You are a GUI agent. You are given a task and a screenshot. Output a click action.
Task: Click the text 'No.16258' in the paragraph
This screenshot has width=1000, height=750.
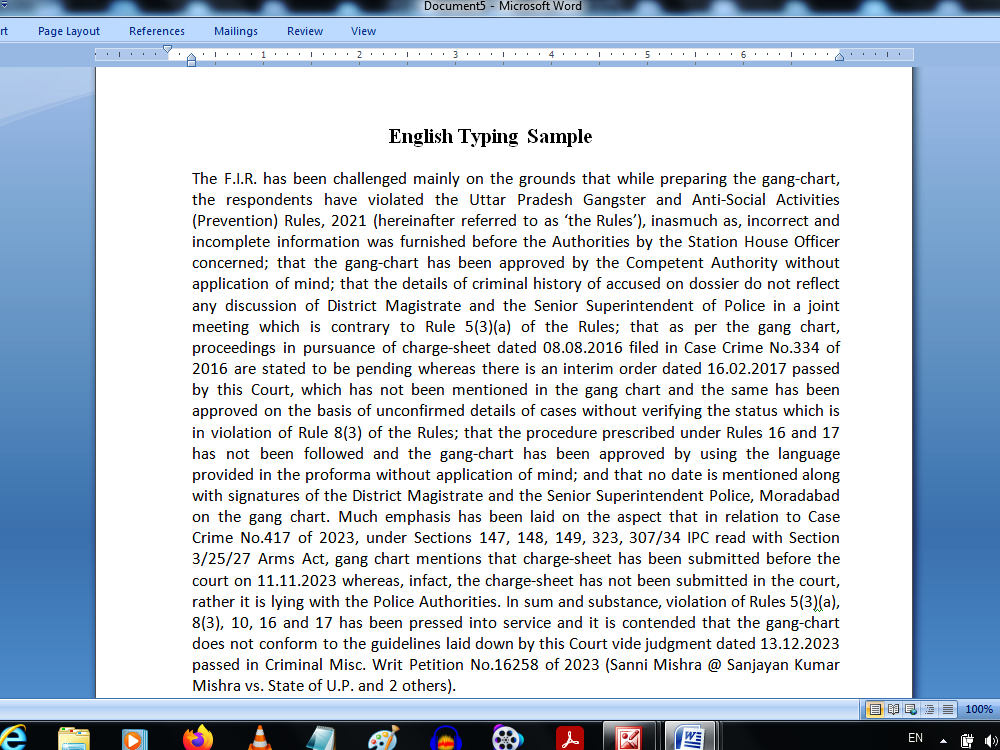click(x=504, y=665)
